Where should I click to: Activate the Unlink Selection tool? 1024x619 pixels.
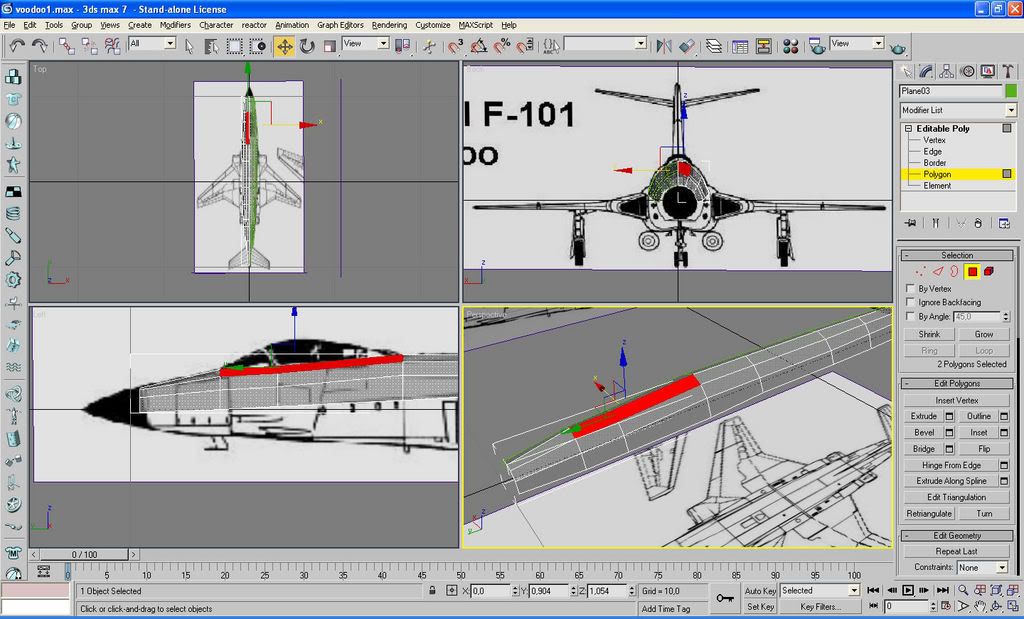pyautogui.click(x=89, y=46)
